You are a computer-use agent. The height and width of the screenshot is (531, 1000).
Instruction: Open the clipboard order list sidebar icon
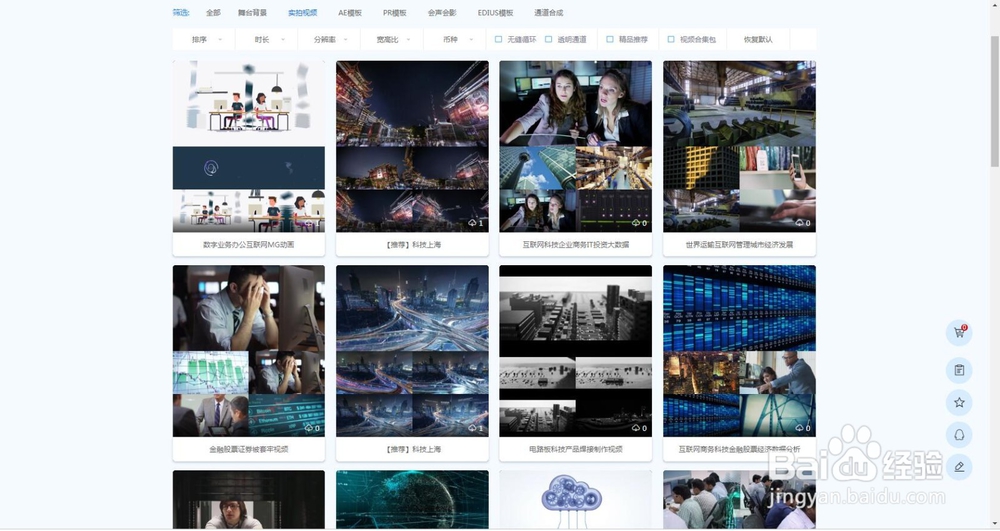[x=959, y=370]
